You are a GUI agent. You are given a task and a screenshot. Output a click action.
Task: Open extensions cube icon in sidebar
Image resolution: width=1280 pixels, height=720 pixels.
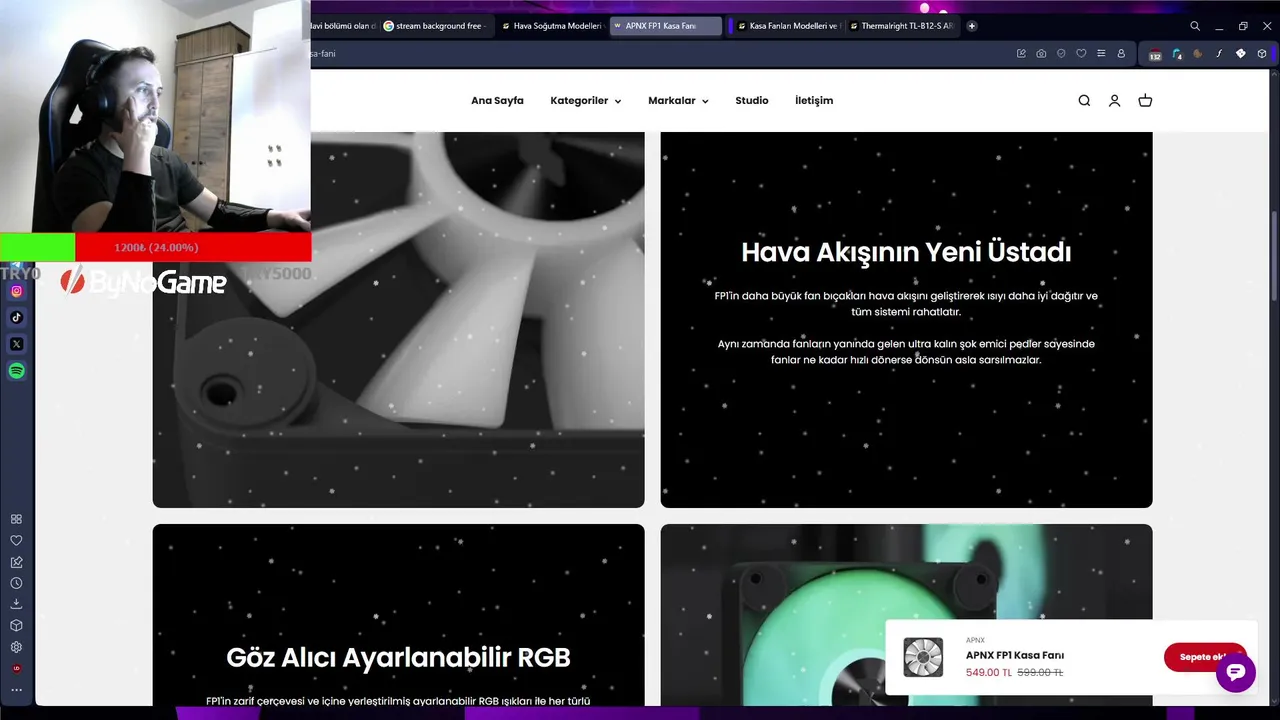pos(16,625)
